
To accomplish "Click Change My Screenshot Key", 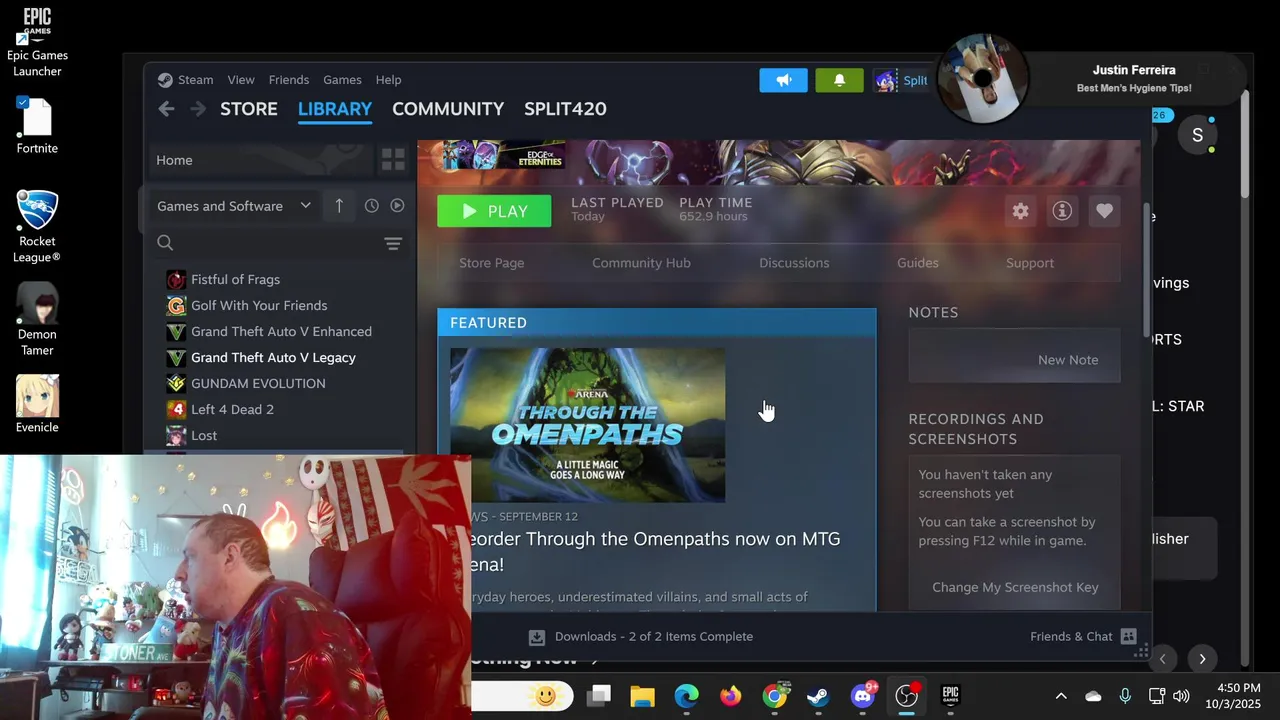I will [1015, 587].
